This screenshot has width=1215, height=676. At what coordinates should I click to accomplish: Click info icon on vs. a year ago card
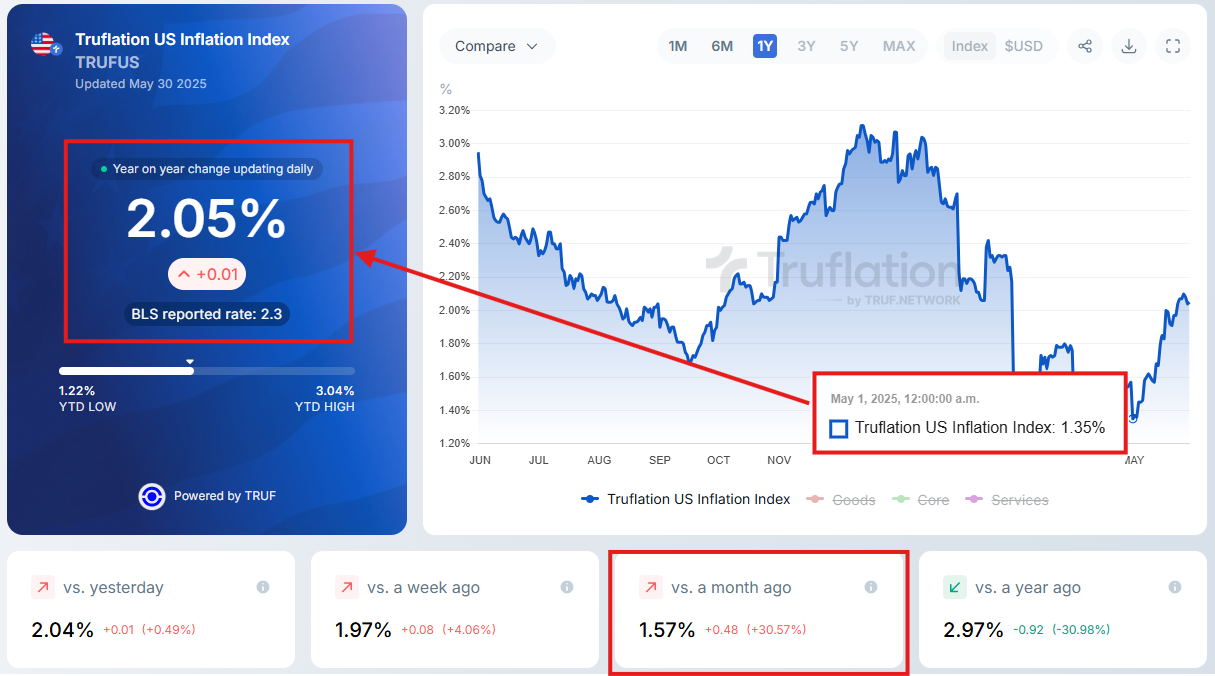coord(1175,587)
